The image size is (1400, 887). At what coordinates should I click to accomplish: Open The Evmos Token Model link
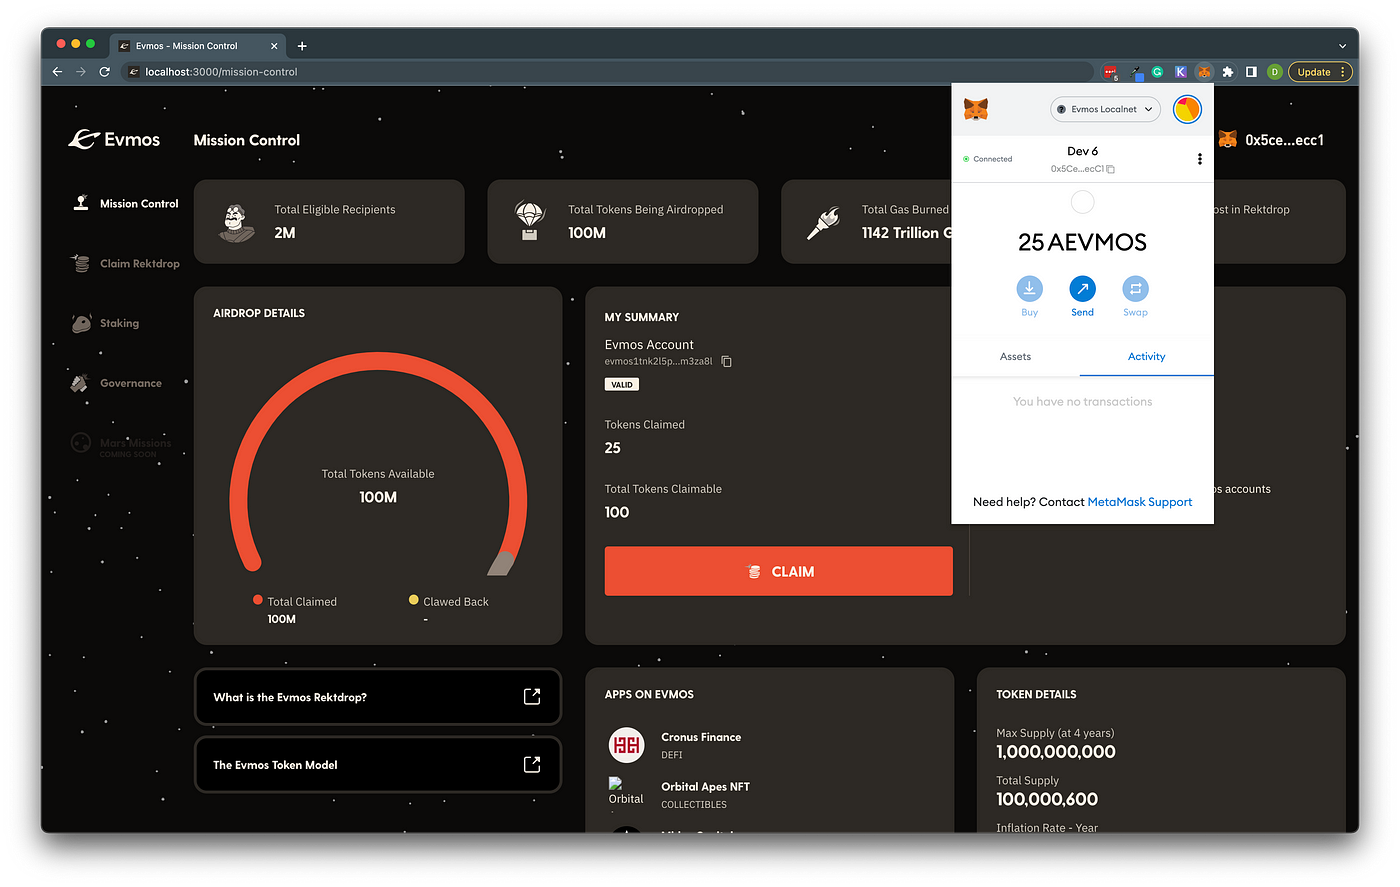pyautogui.click(x=378, y=765)
